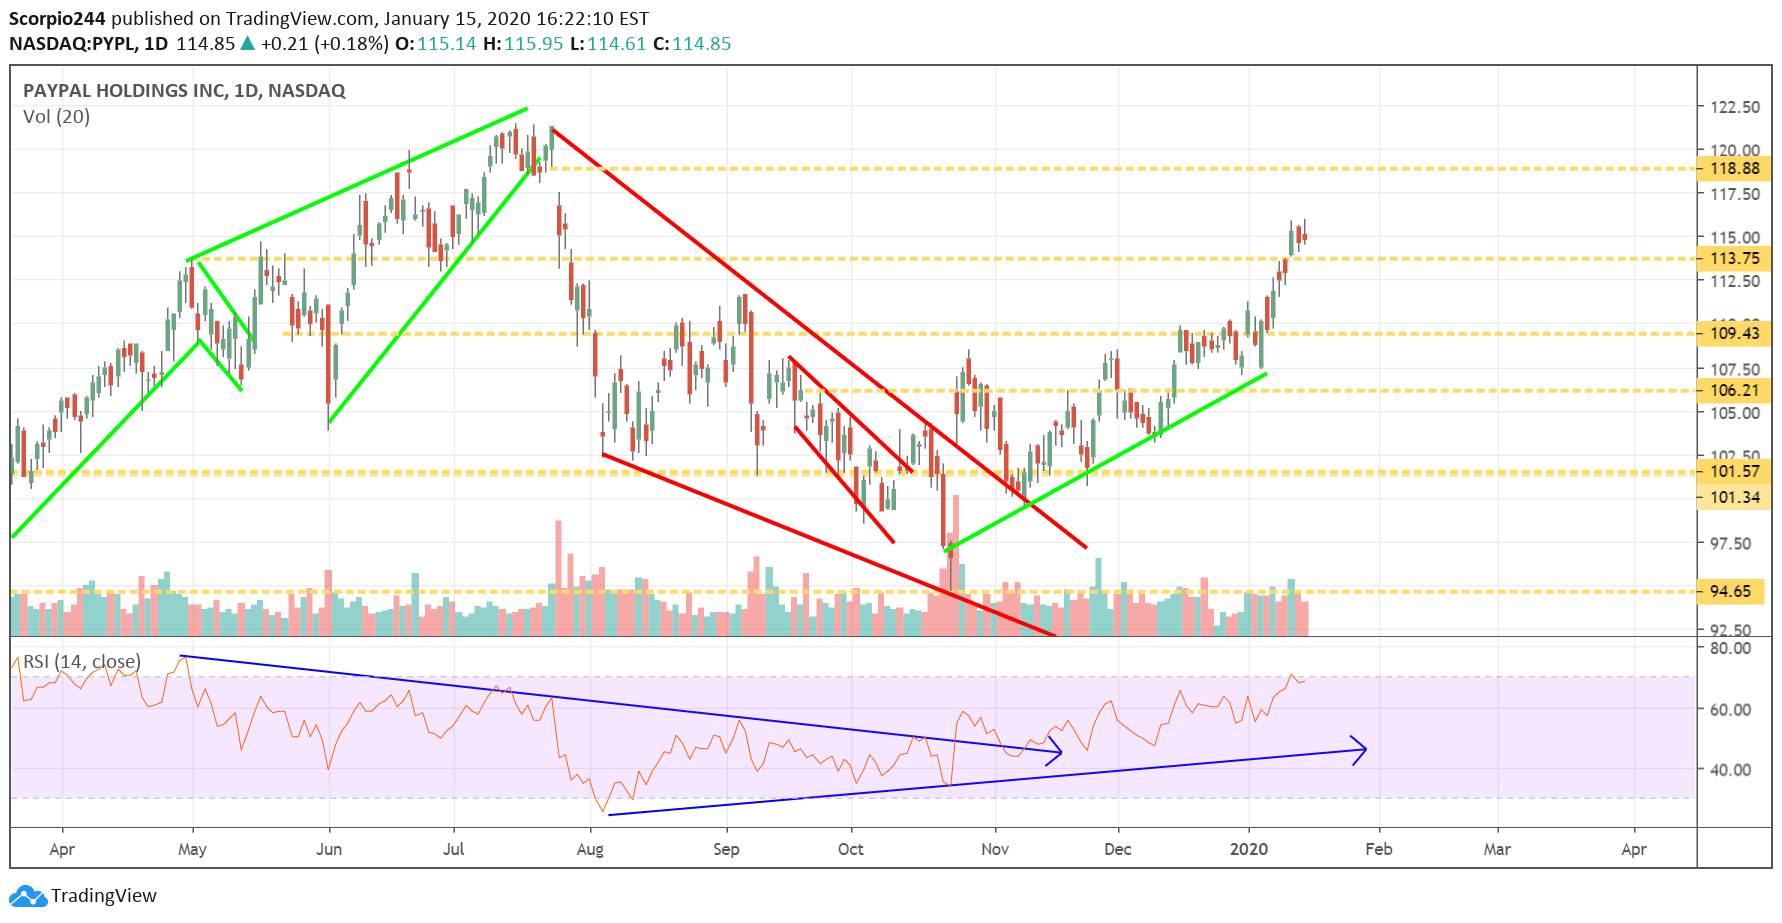This screenshot has height=923, width=1782.
Task: Click the tallest volume bar in late July
Action: coord(558,578)
